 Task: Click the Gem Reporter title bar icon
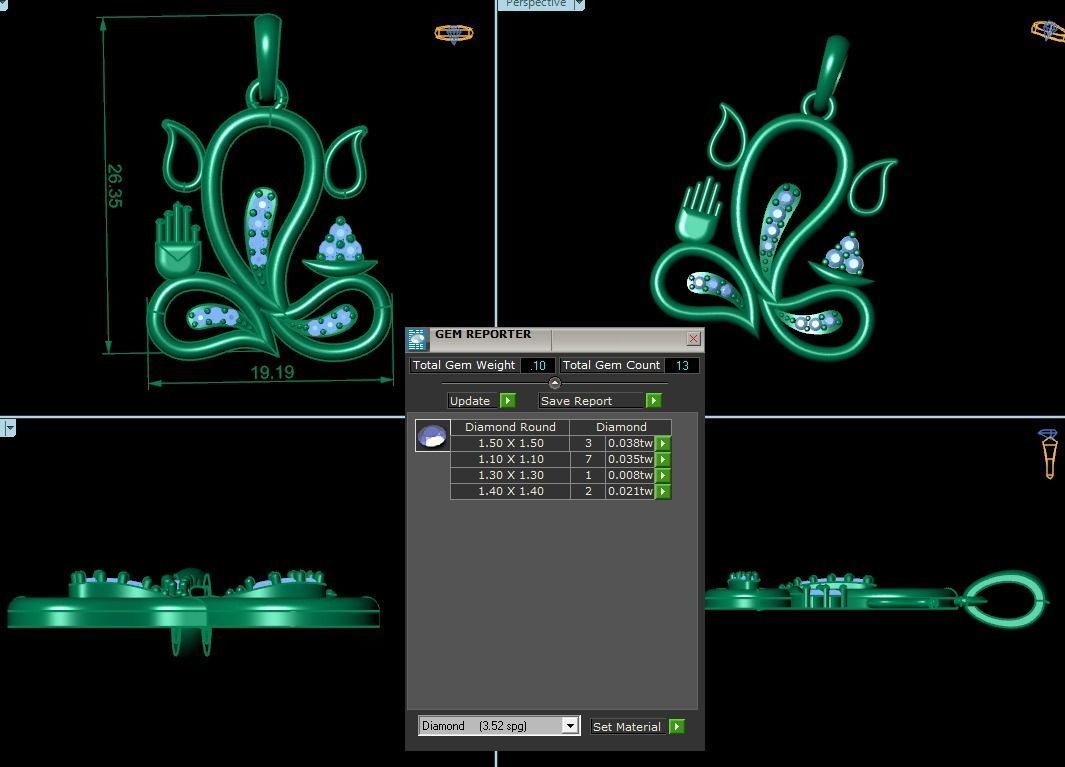pos(417,339)
